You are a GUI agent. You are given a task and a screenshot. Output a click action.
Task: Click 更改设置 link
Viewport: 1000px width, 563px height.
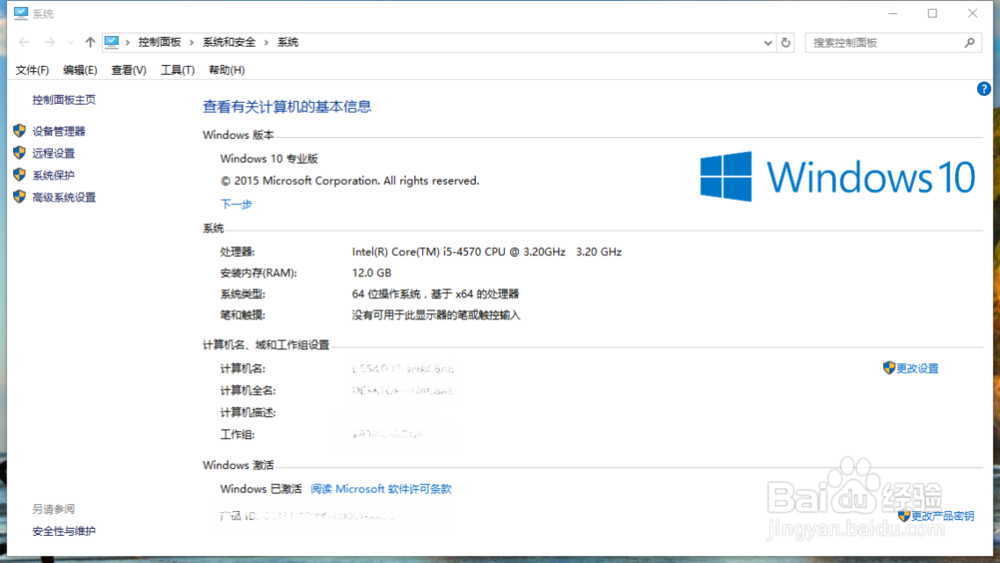[918, 369]
